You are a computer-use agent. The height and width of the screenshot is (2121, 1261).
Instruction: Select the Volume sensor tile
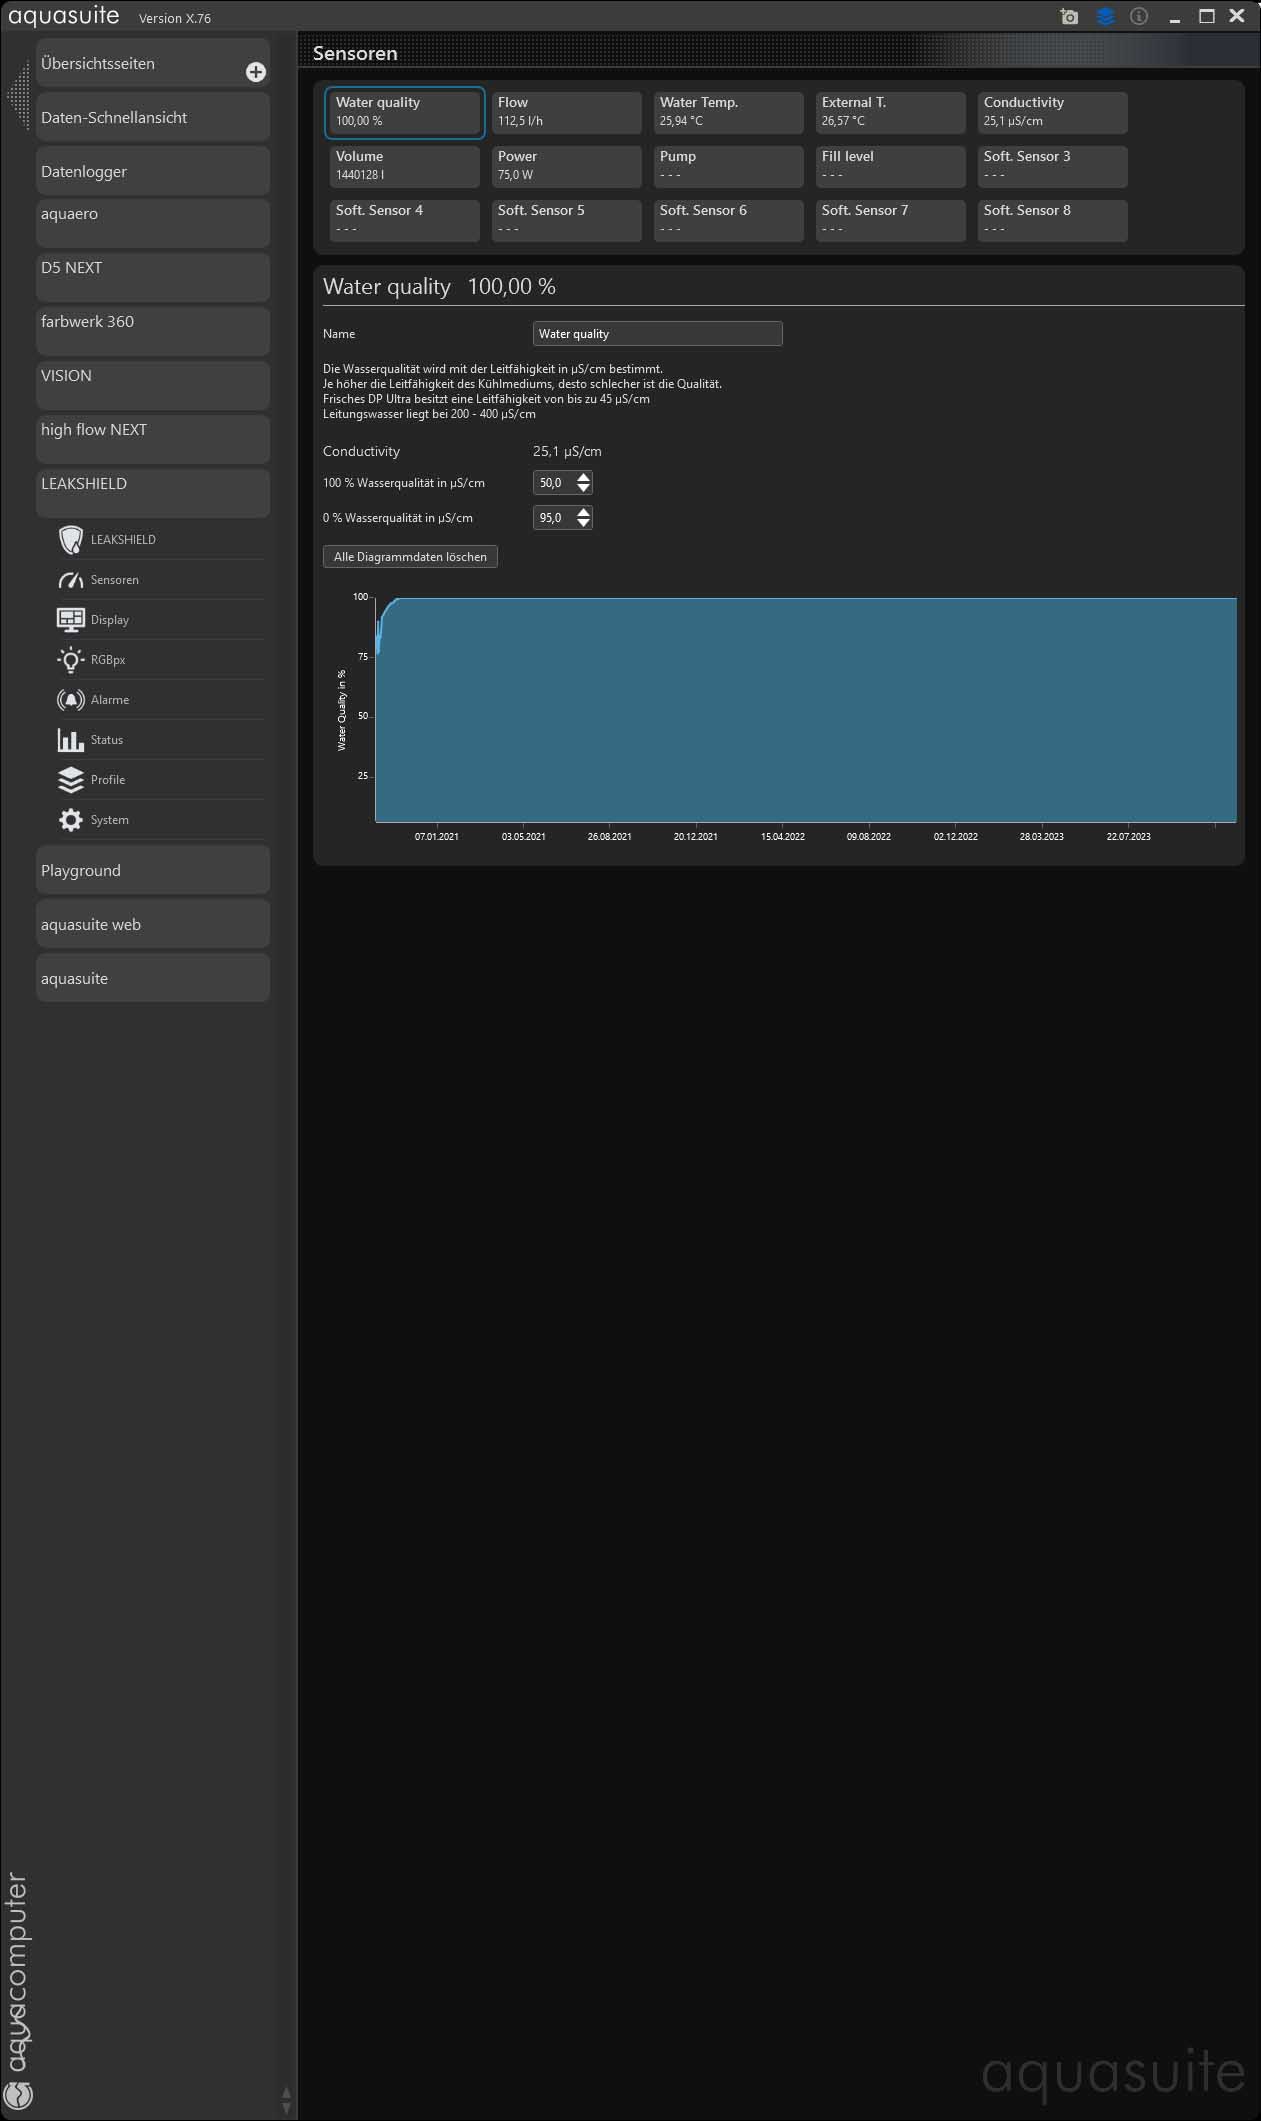(x=405, y=166)
